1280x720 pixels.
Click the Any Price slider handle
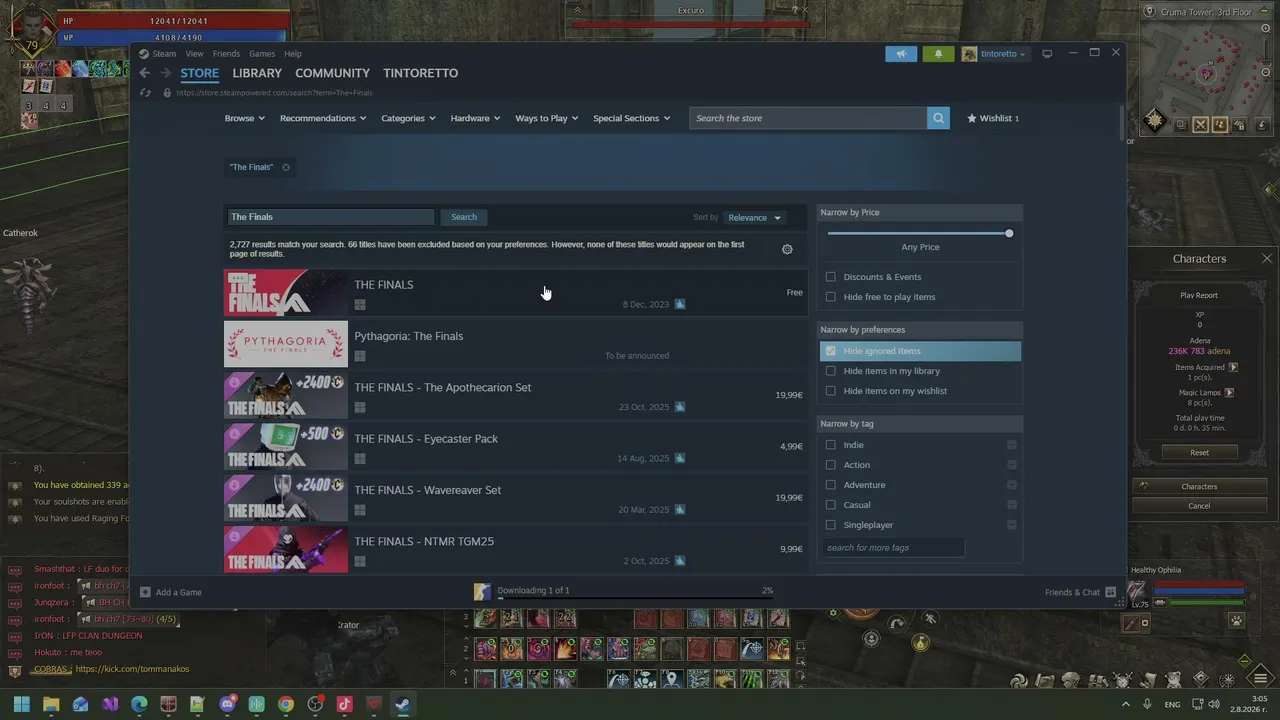1009,233
